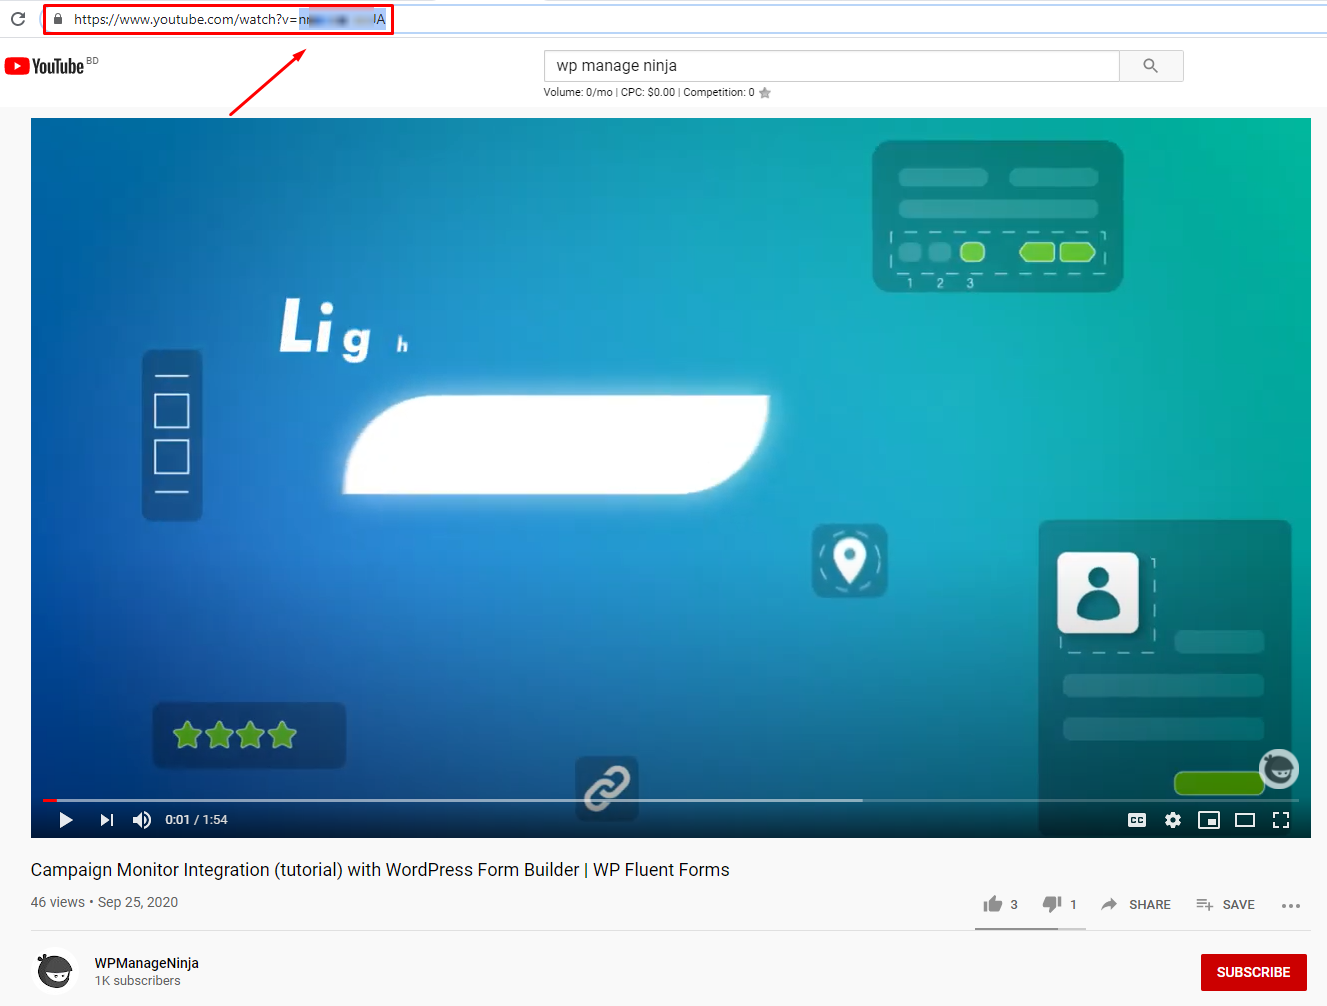Screen dimensions: 1327x1006
Task: Share the video
Action: [x=1136, y=904]
